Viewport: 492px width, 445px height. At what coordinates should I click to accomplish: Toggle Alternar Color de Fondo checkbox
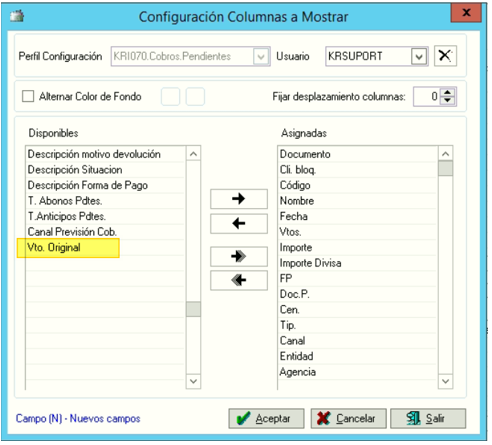tap(28, 96)
